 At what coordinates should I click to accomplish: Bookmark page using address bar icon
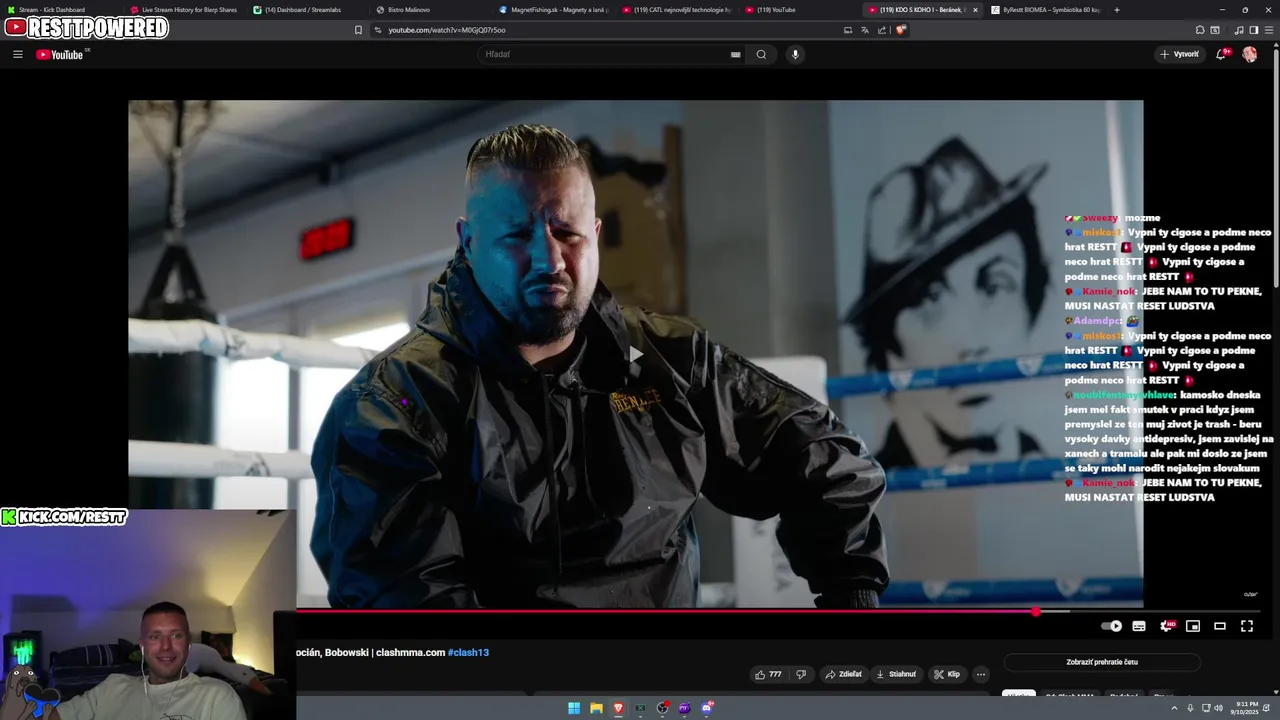pos(358,30)
